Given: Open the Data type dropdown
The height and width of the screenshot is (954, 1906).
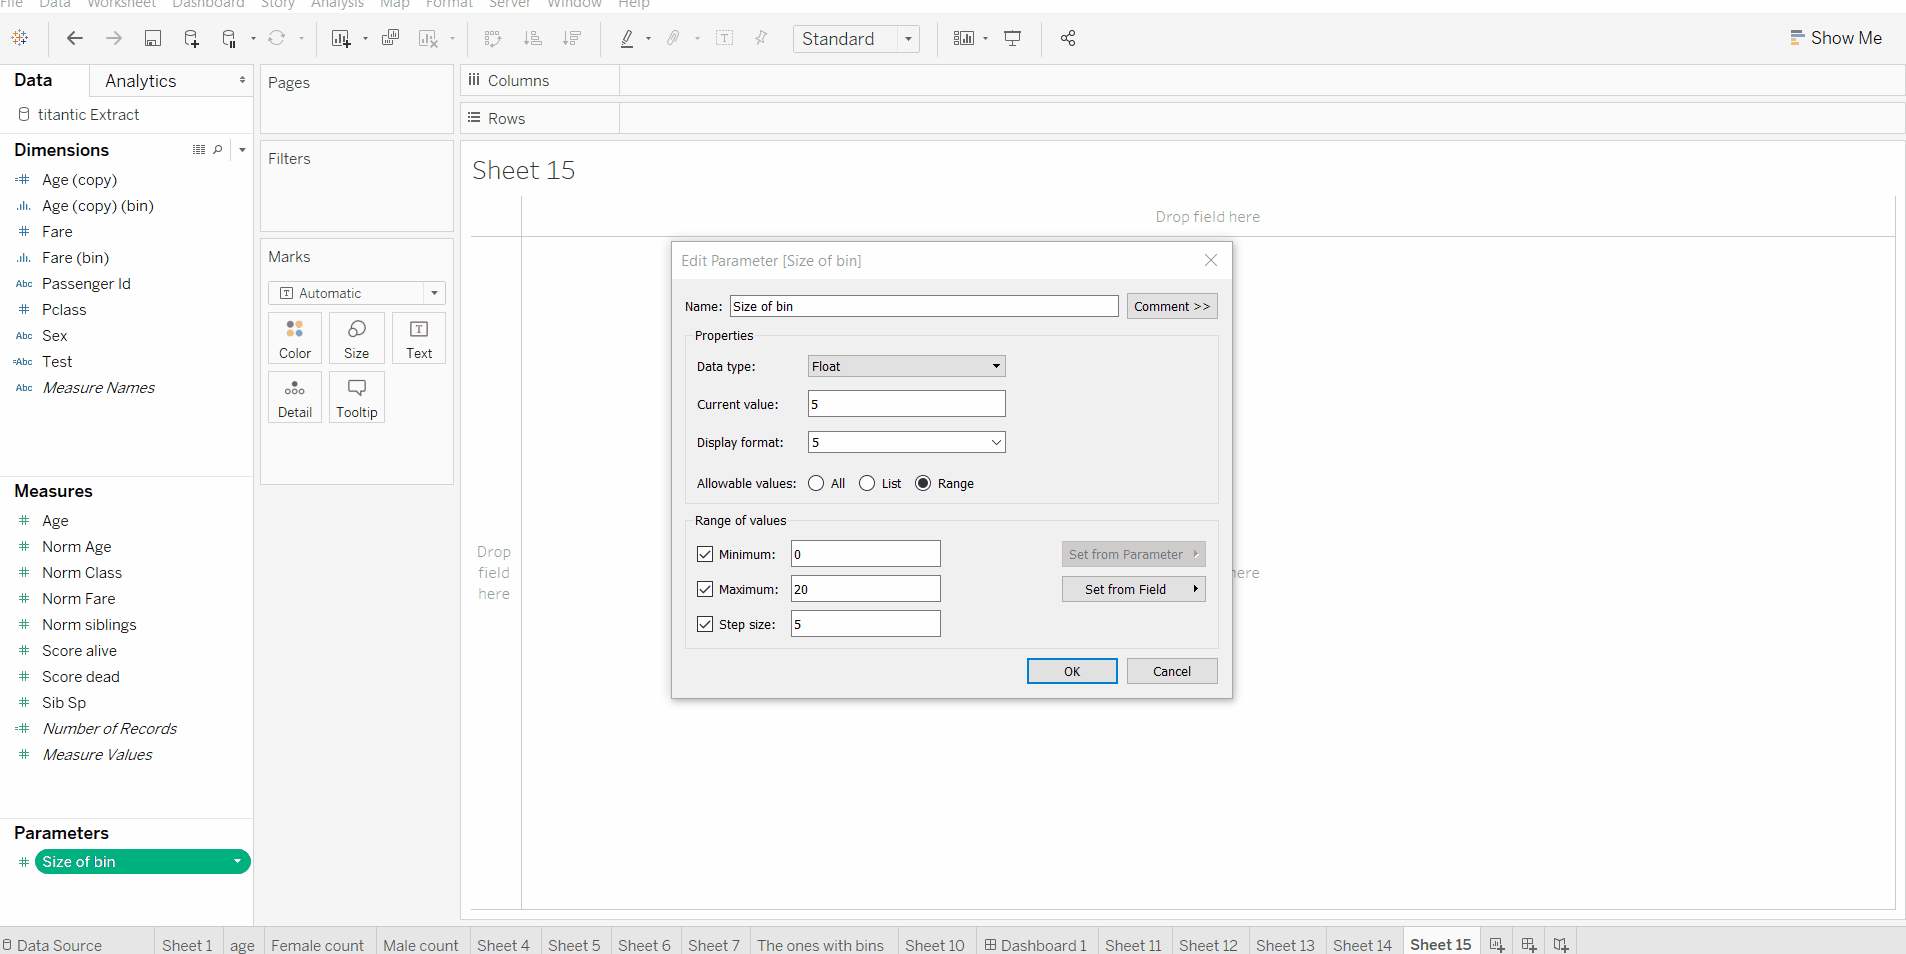Looking at the screenshot, I should click(x=906, y=366).
